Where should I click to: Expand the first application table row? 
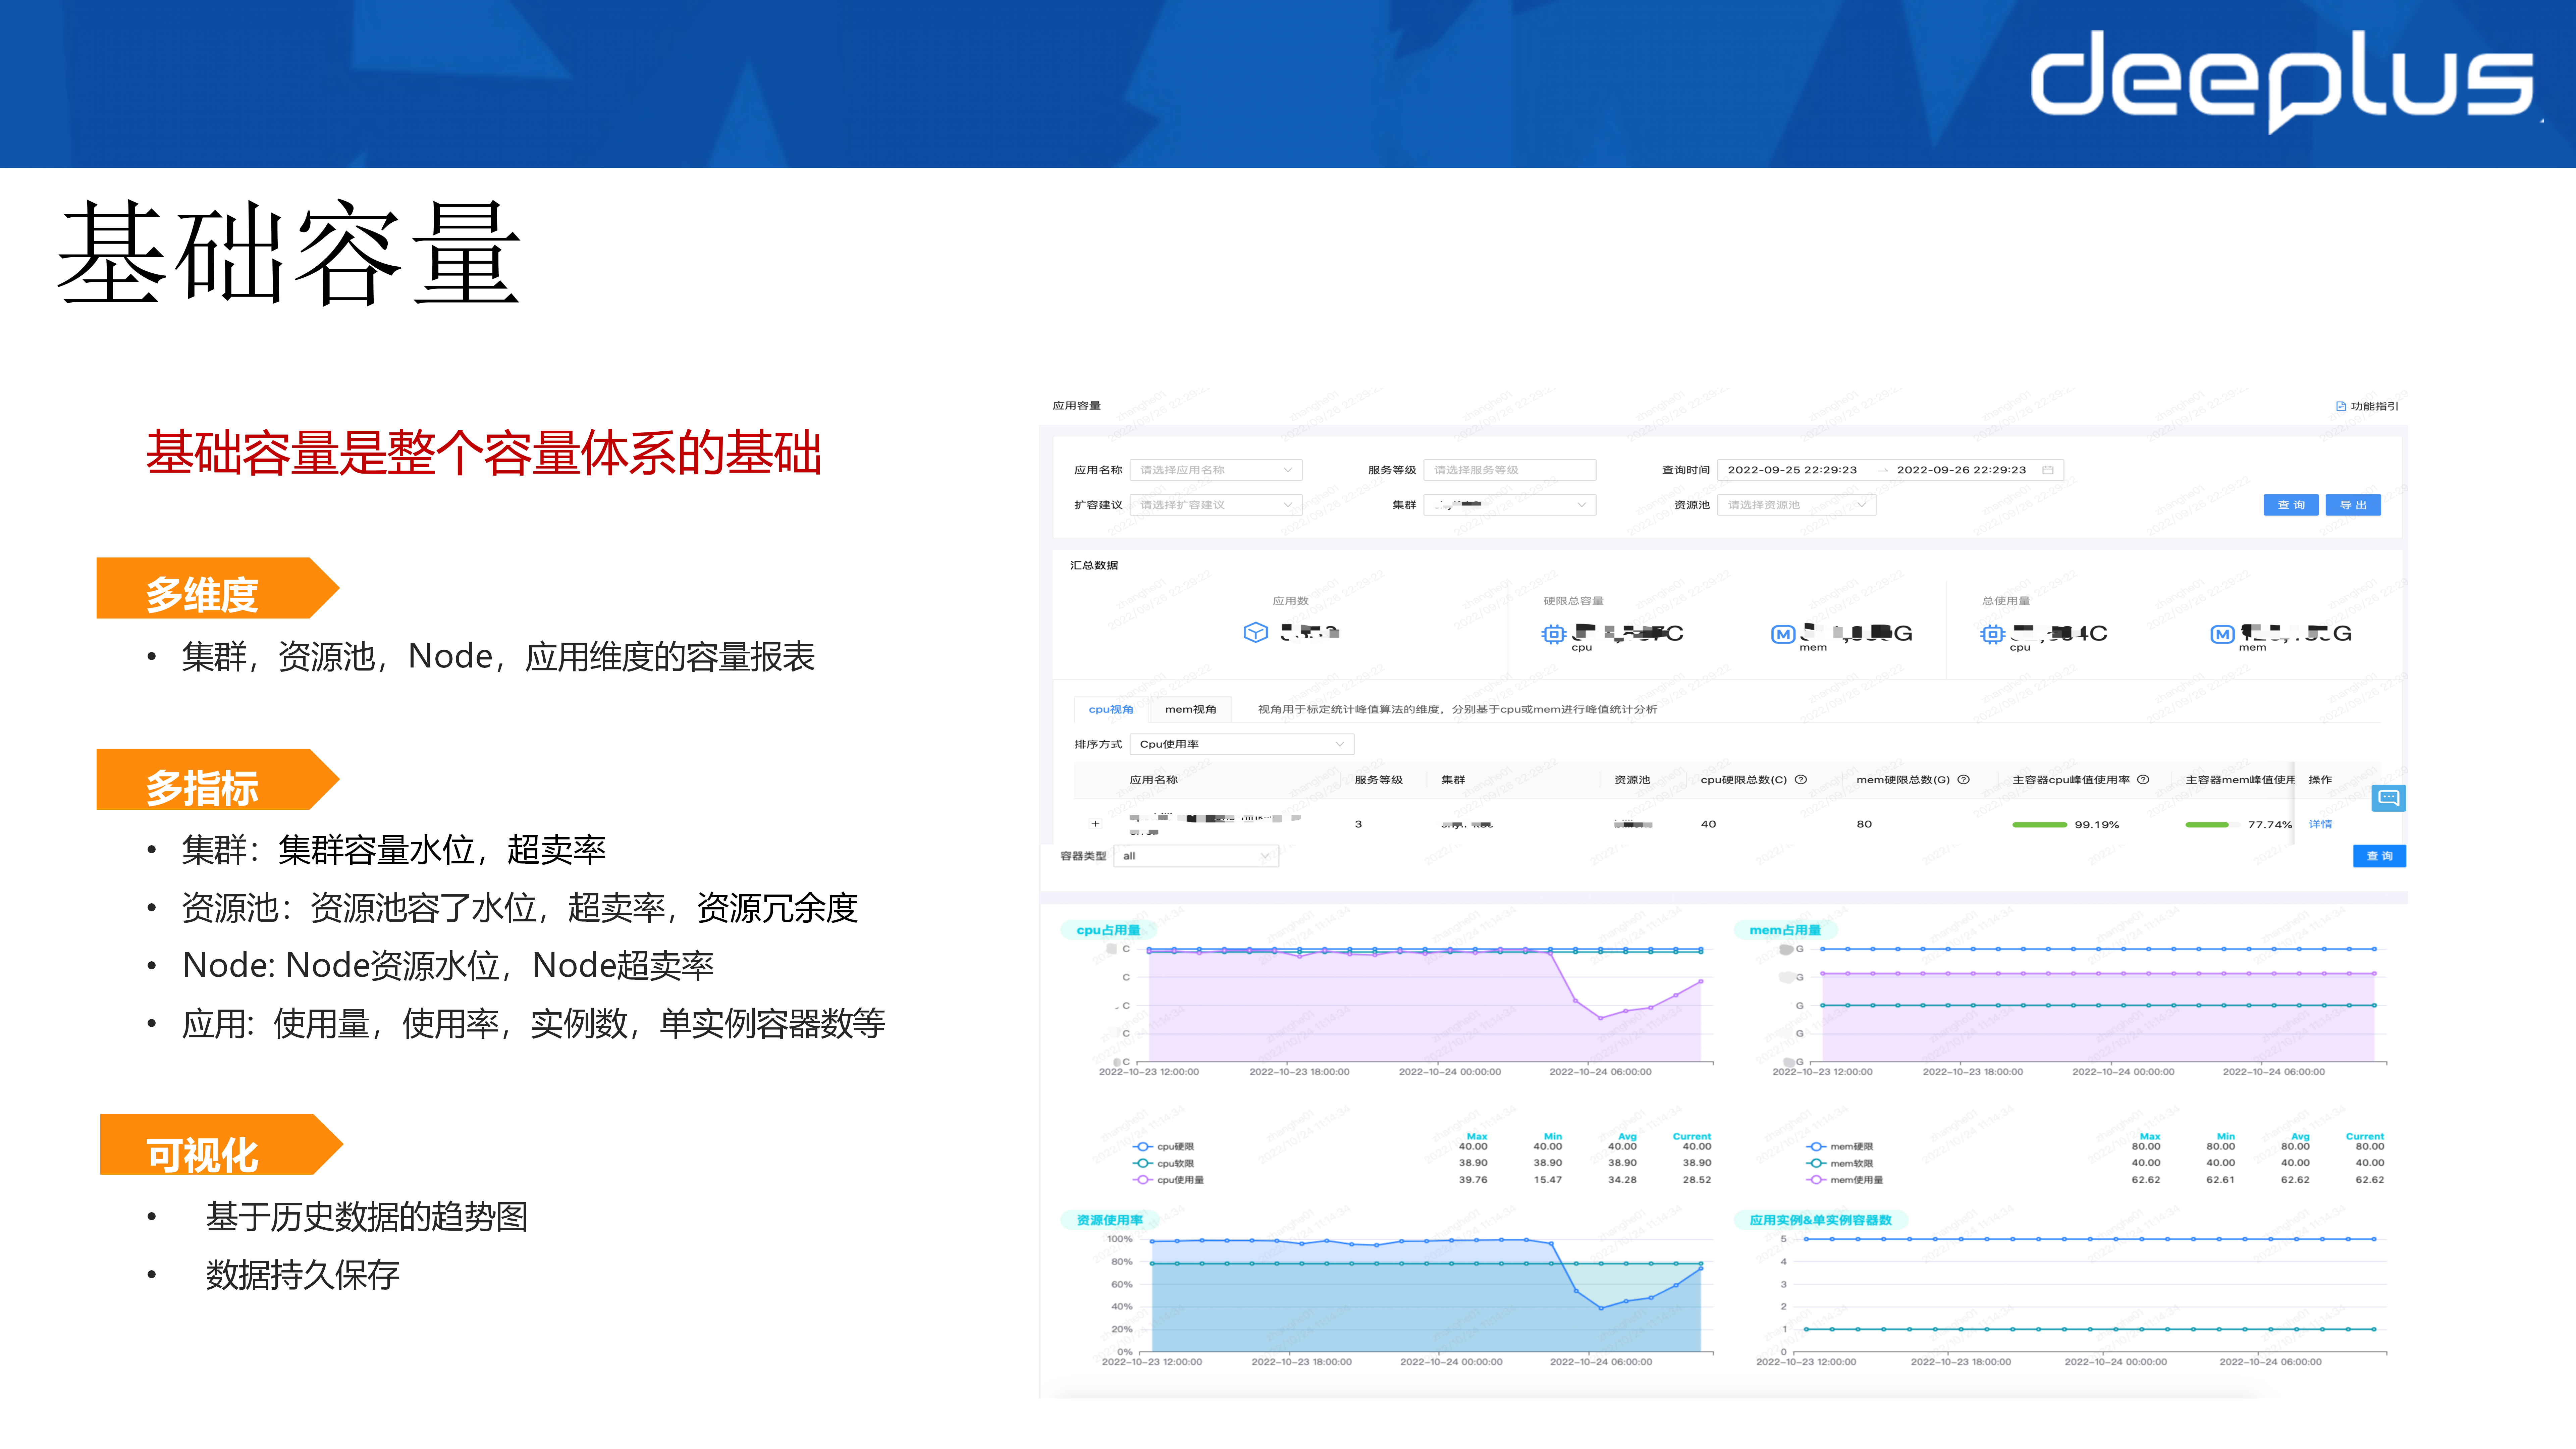click(1095, 824)
